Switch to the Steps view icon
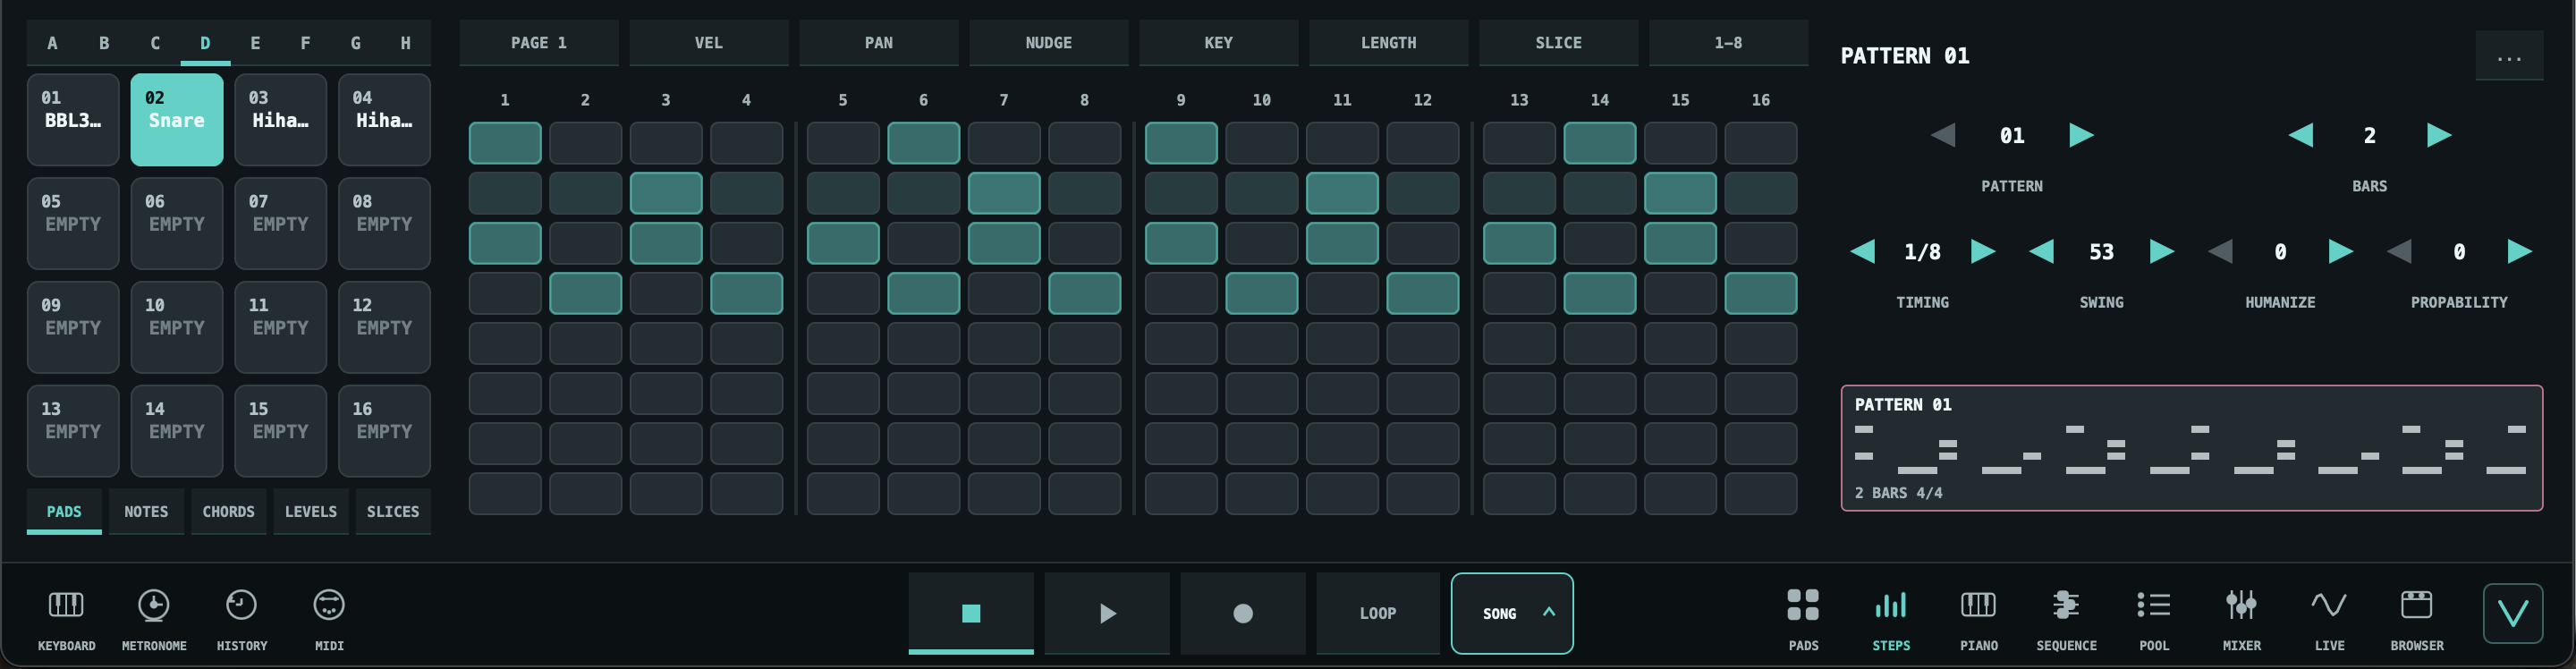This screenshot has height=669, width=2576. (1891, 605)
